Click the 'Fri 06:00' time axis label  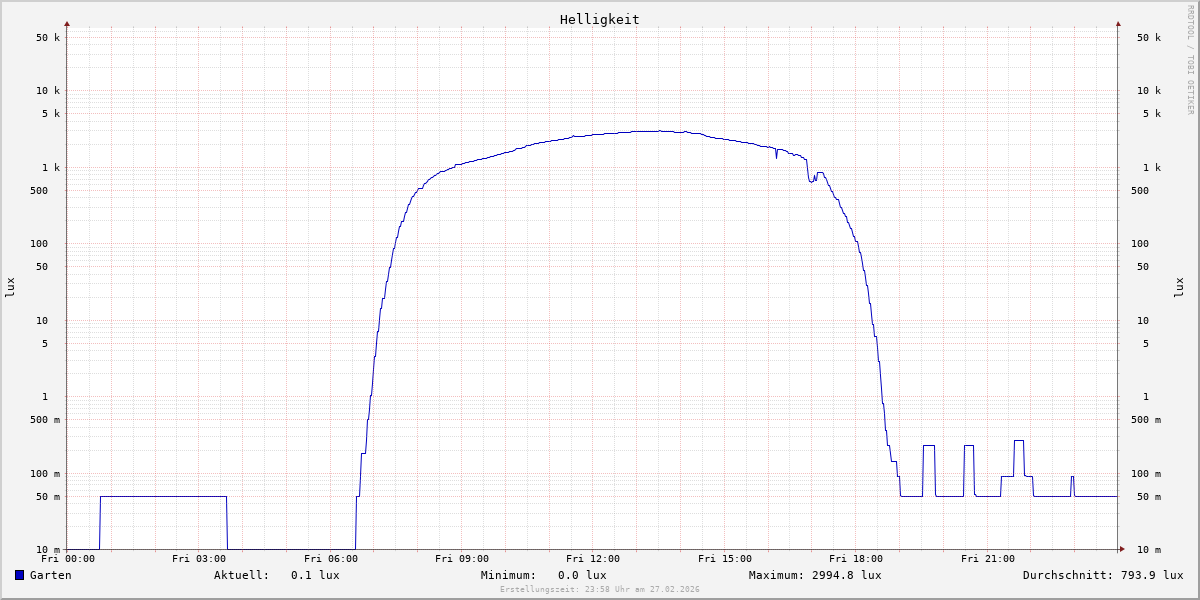pos(331,559)
